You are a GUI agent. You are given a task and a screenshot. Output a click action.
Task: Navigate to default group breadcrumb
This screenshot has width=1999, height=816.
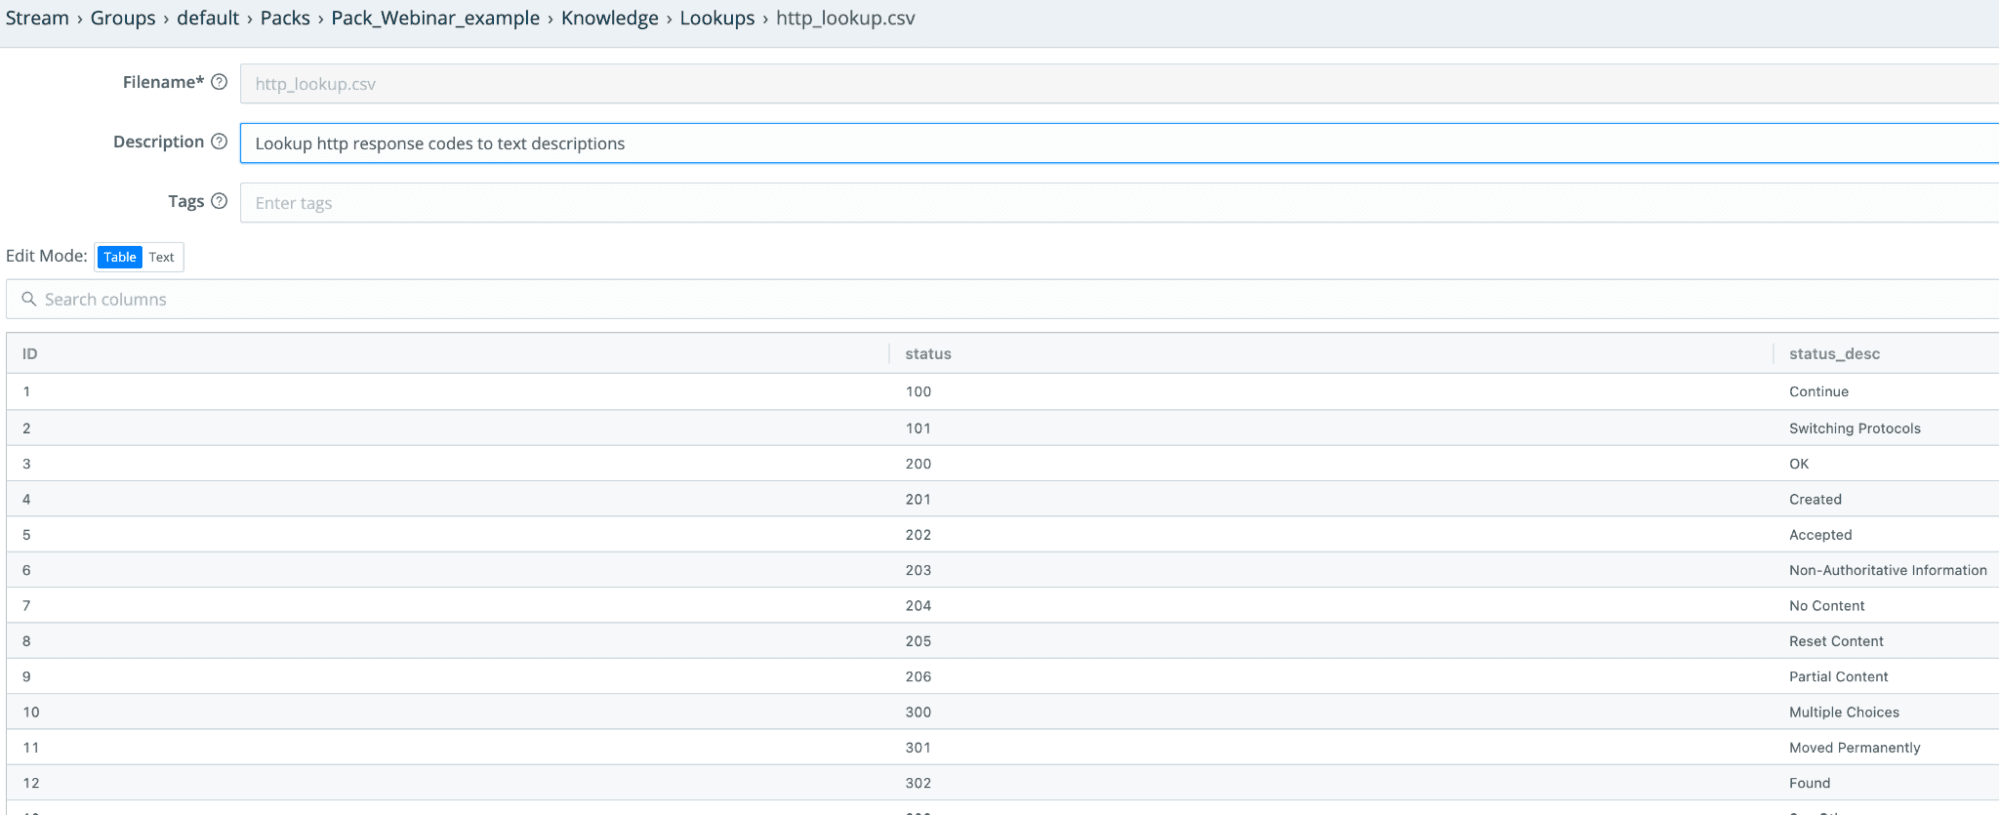click(x=208, y=18)
